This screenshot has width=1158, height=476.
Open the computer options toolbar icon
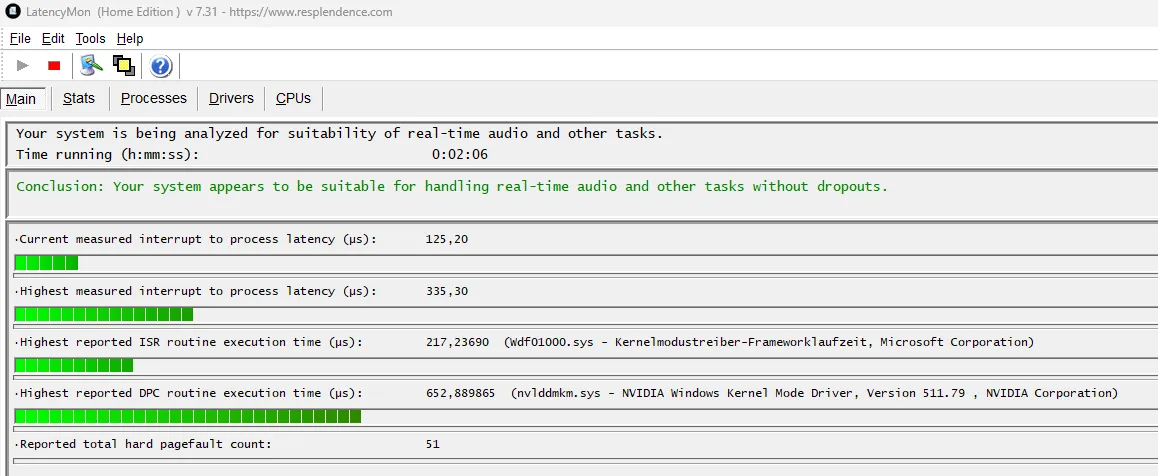[x=92, y=66]
